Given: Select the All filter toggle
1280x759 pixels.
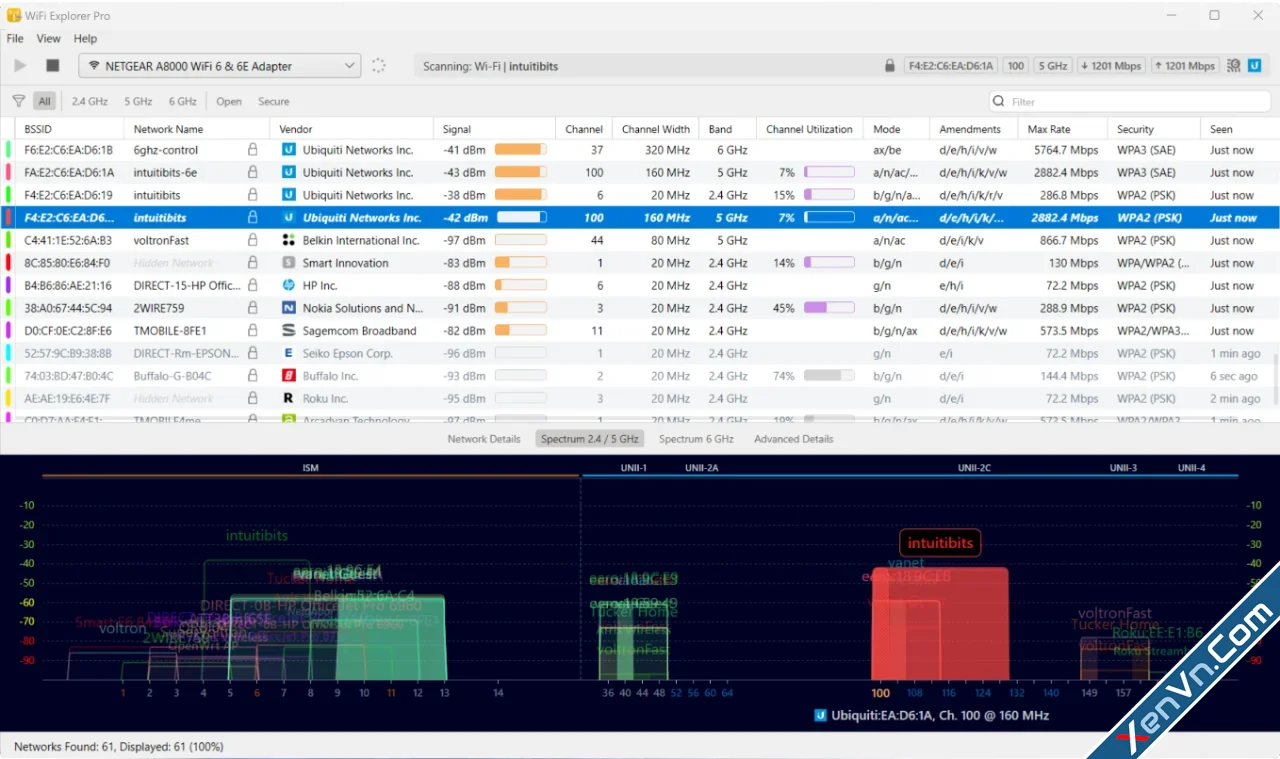Looking at the screenshot, I should tap(44, 101).
